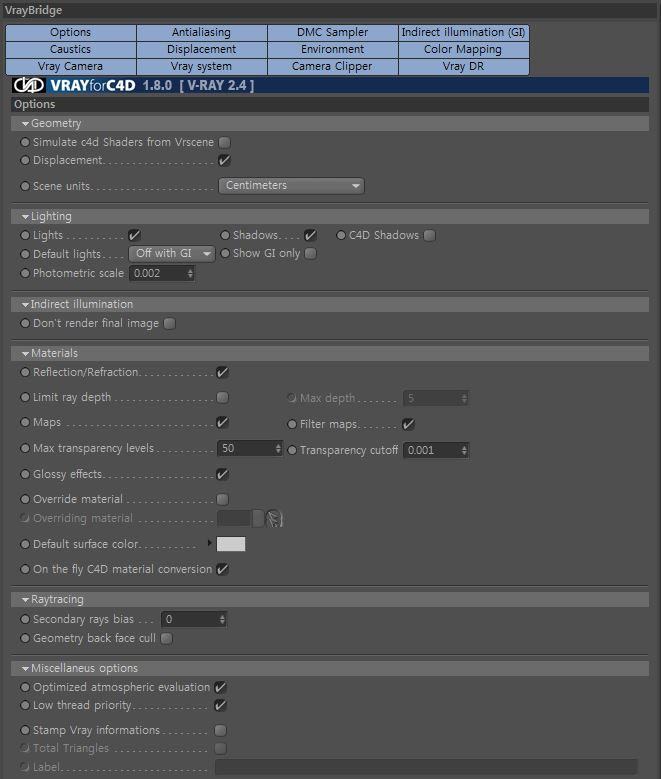
Task: Toggle the C4D Shadows checkbox
Action: click(429, 236)
